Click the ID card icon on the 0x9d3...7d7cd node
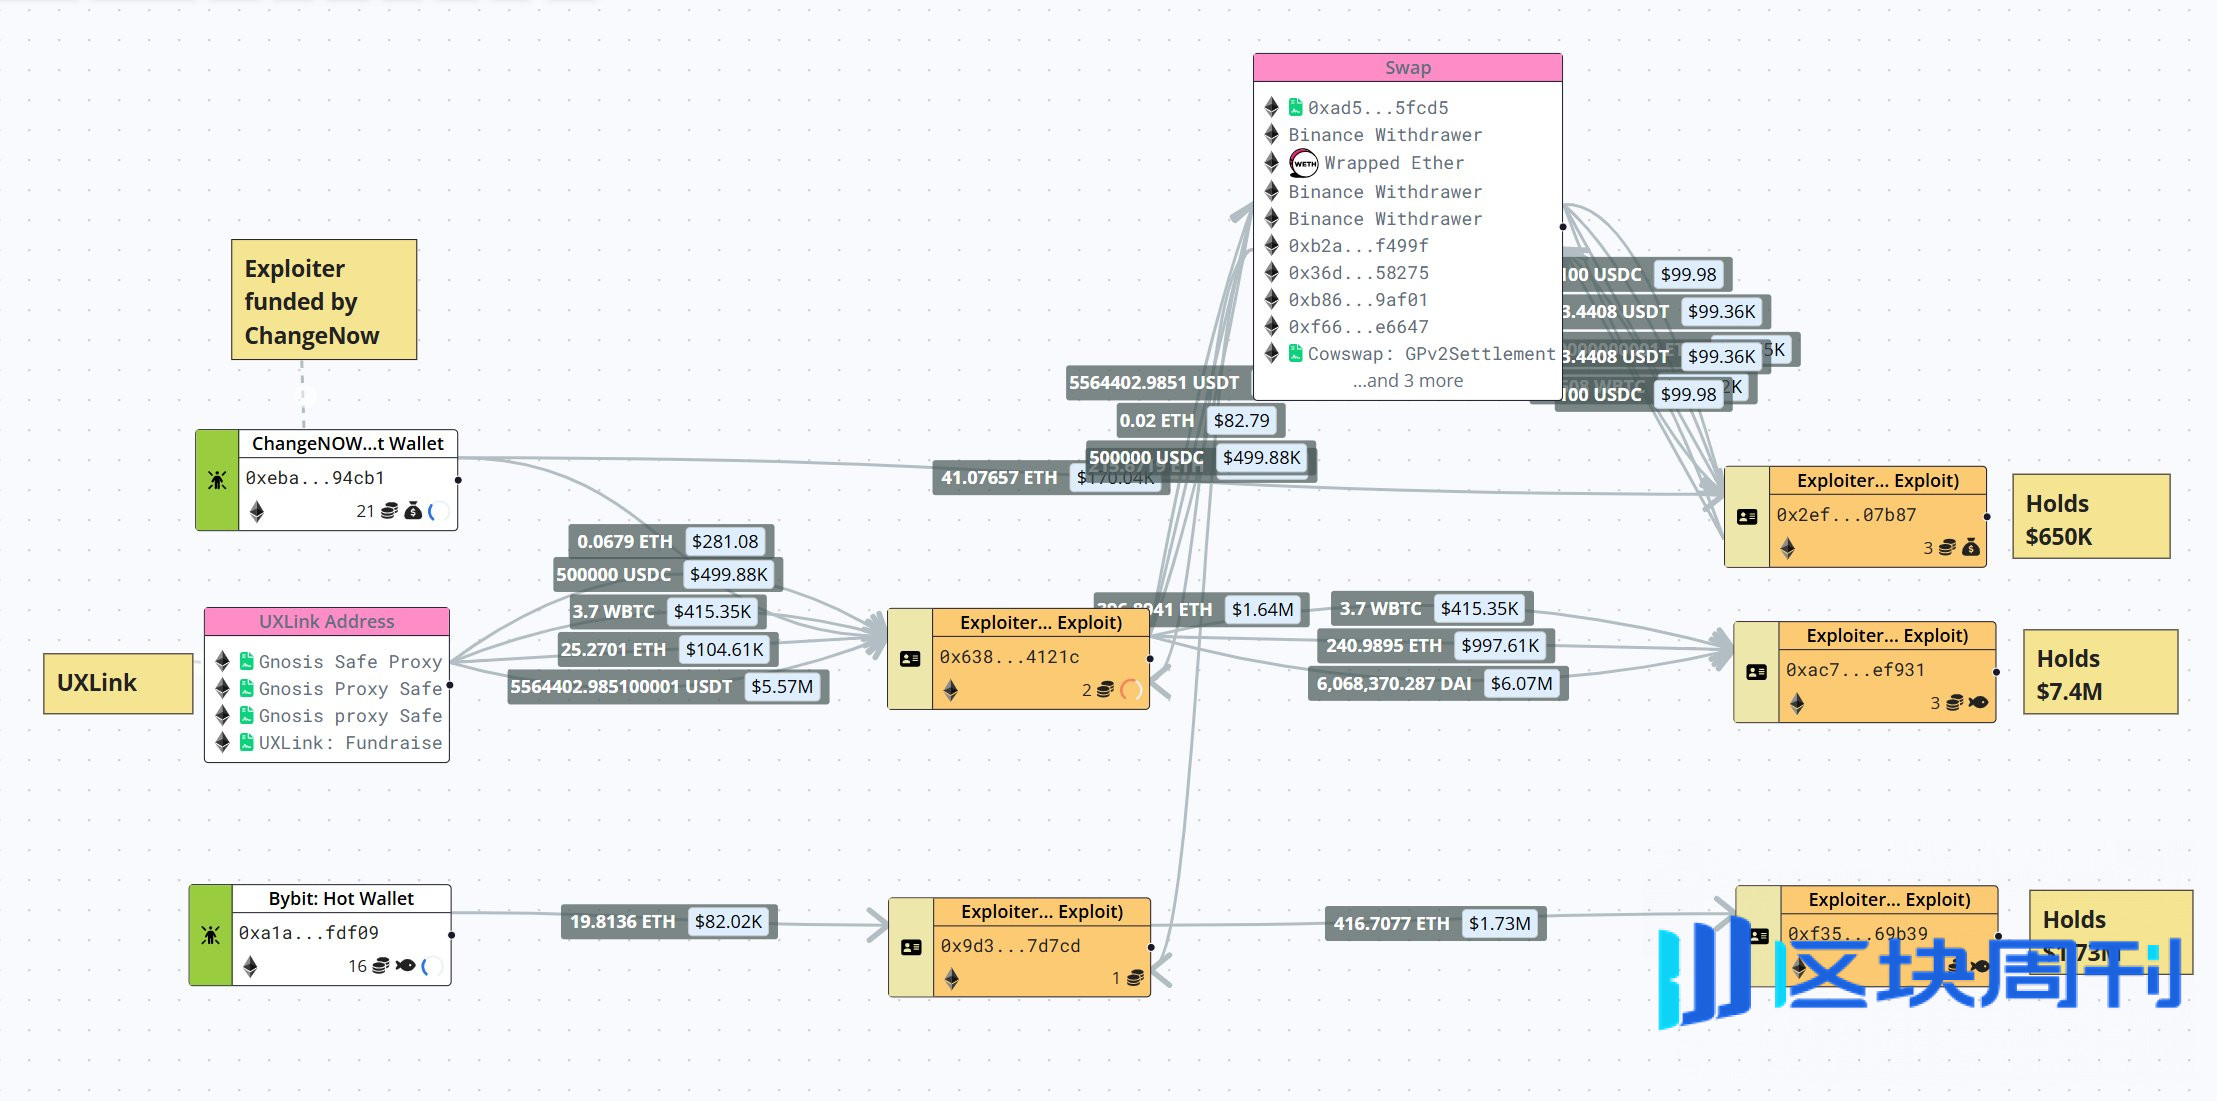Viewport: 2217px width, 1101px height. point(911,947)
